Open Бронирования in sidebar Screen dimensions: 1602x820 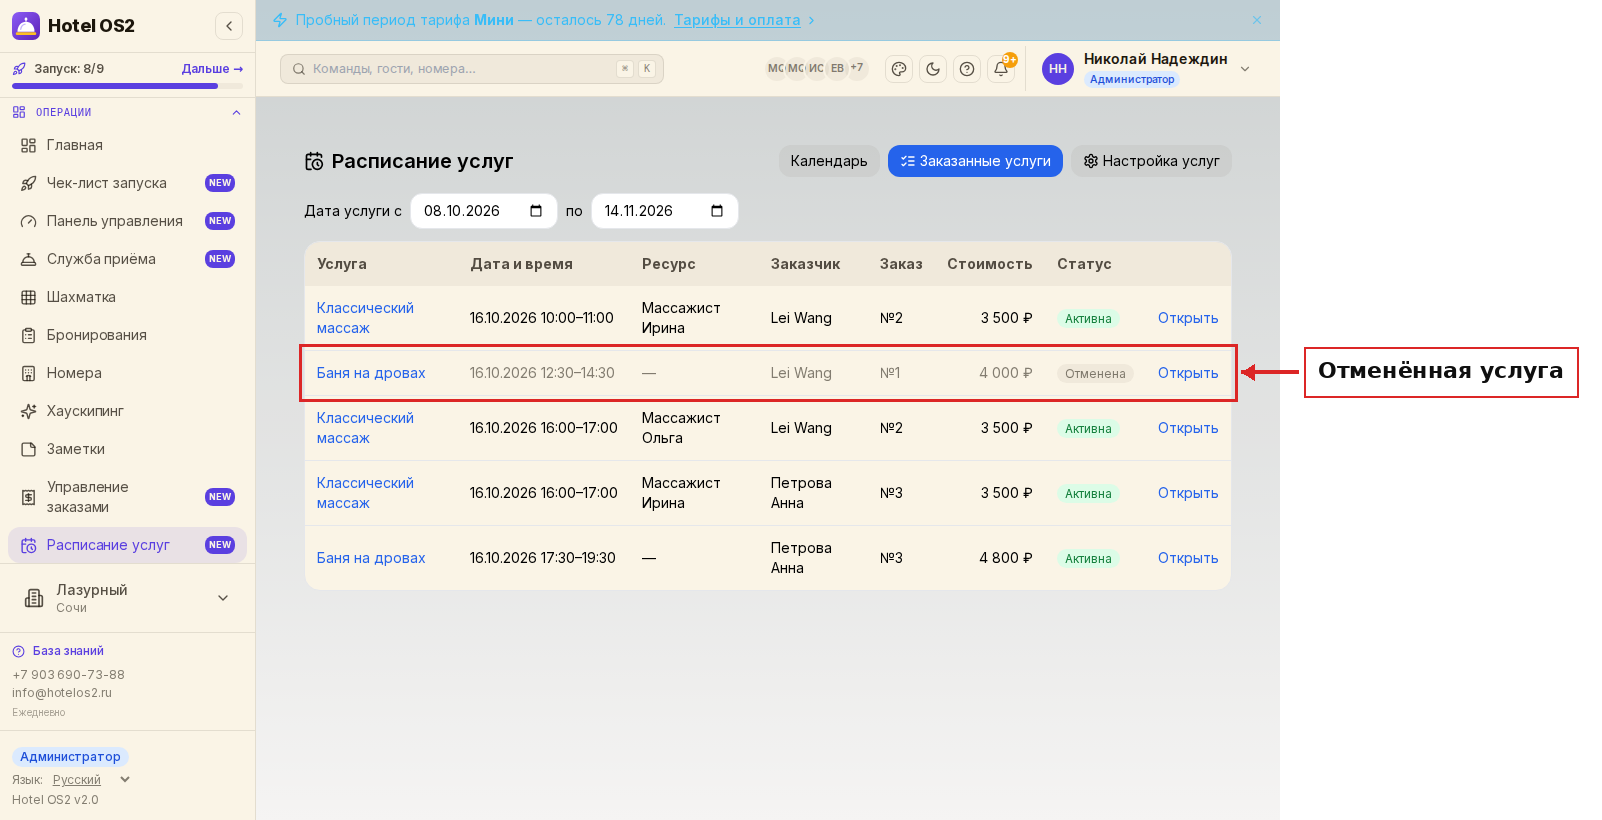point(127,335)
